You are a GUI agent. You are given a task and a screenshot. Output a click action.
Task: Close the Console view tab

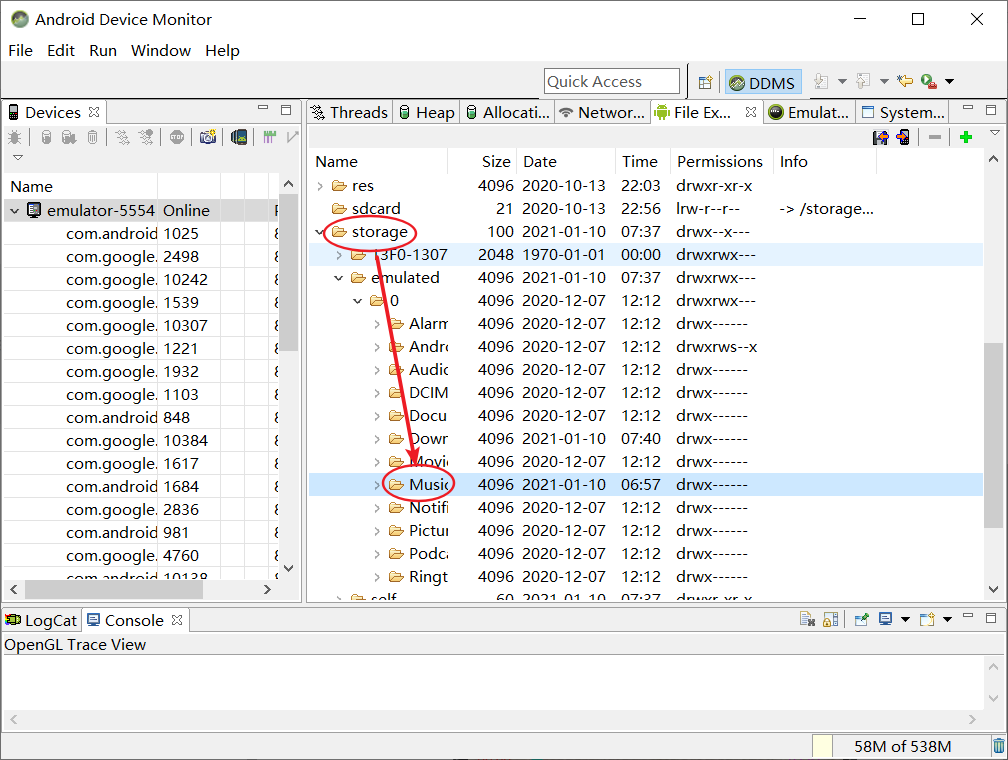pos(177,620)
